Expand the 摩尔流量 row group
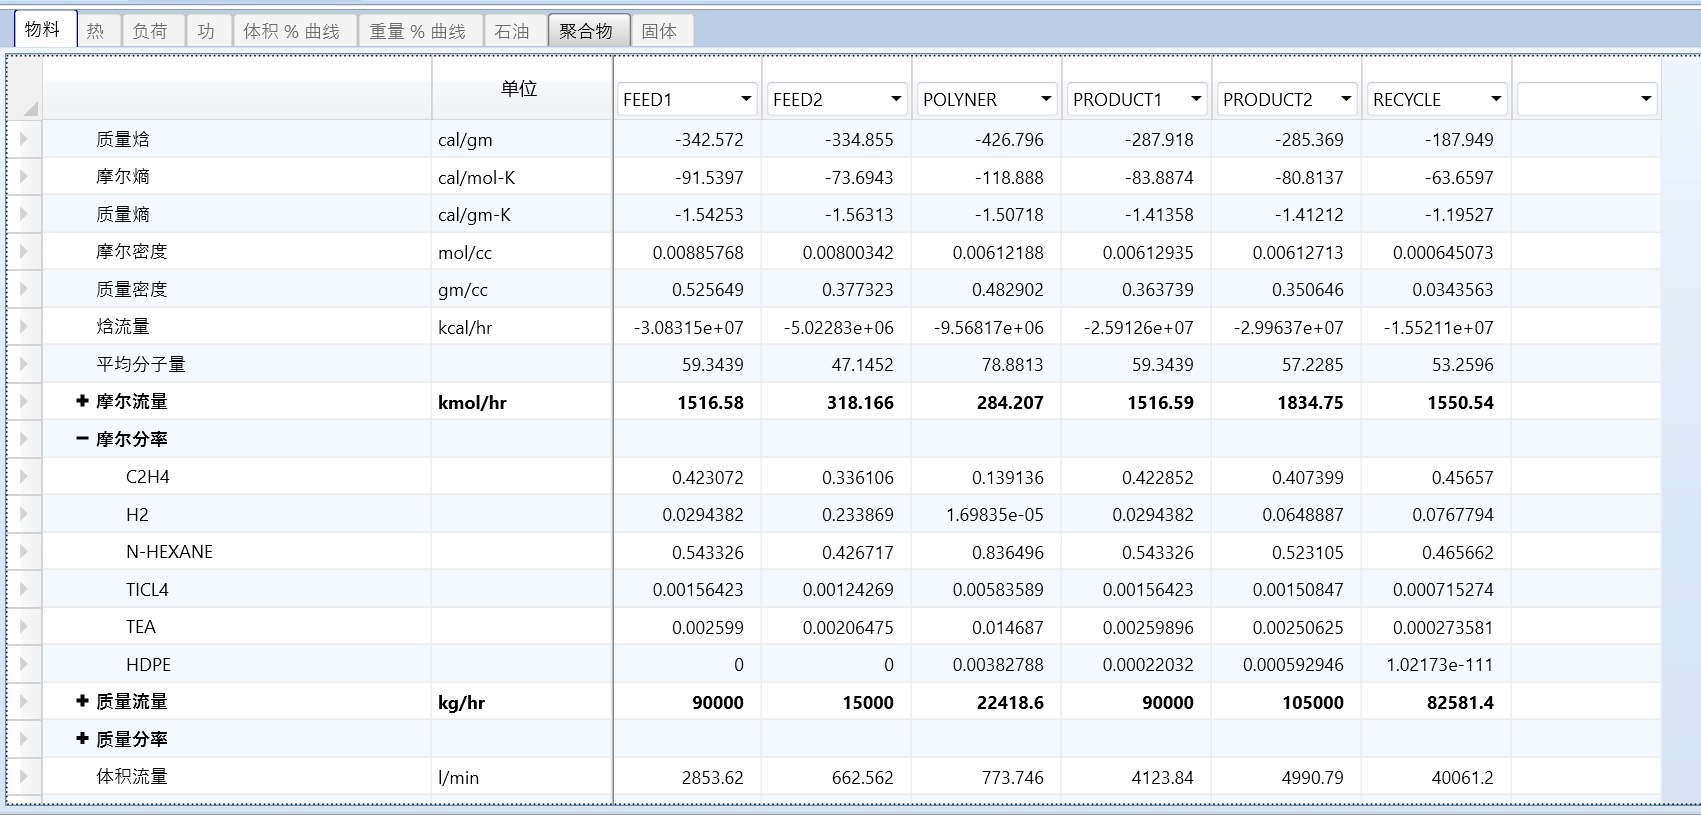The image size is (1701, 817). (83, 401)
